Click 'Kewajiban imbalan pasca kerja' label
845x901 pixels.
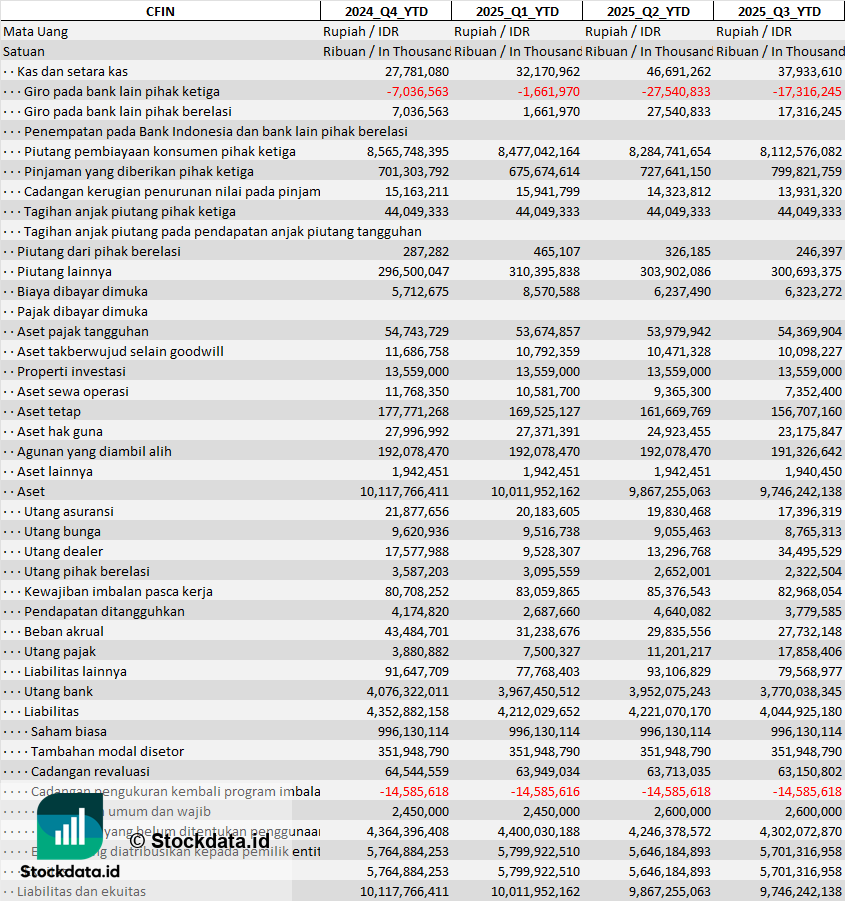118,592
